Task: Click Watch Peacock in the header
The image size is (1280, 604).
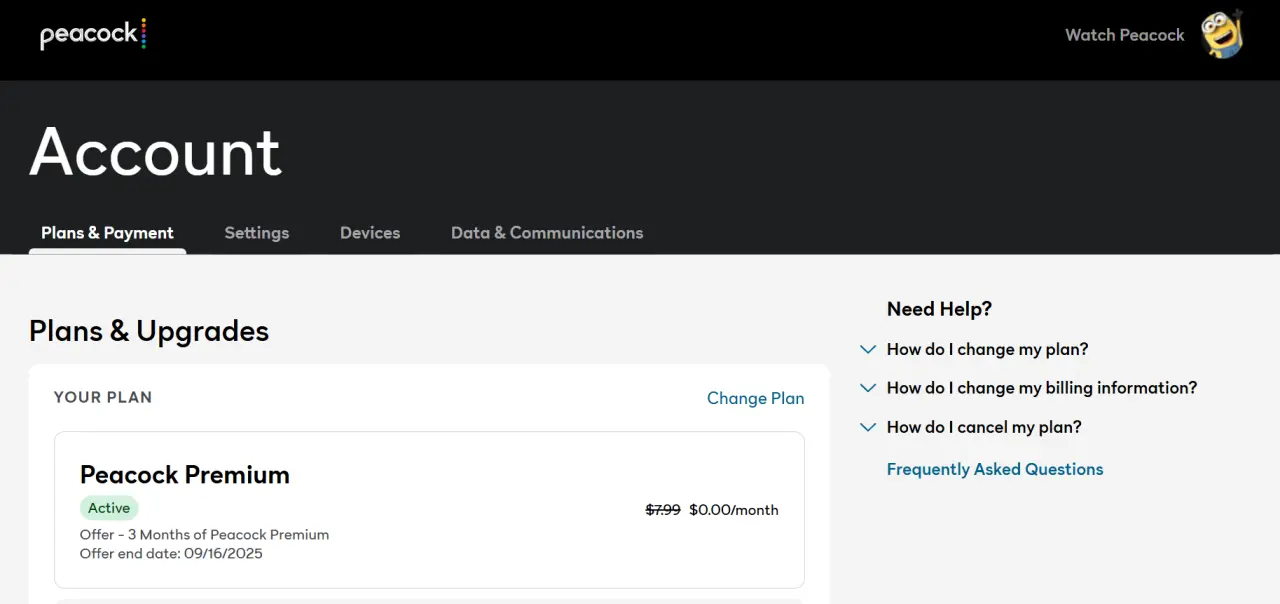Action: pos(1125,35)
